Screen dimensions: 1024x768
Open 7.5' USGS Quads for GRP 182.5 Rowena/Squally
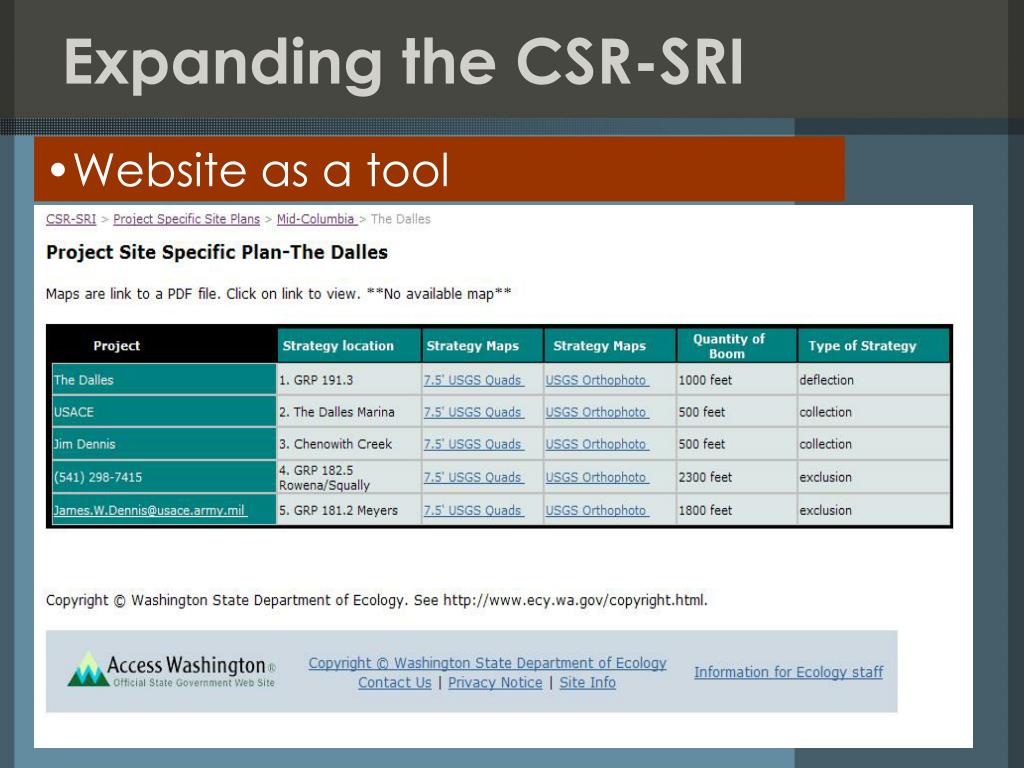point(473,477)
